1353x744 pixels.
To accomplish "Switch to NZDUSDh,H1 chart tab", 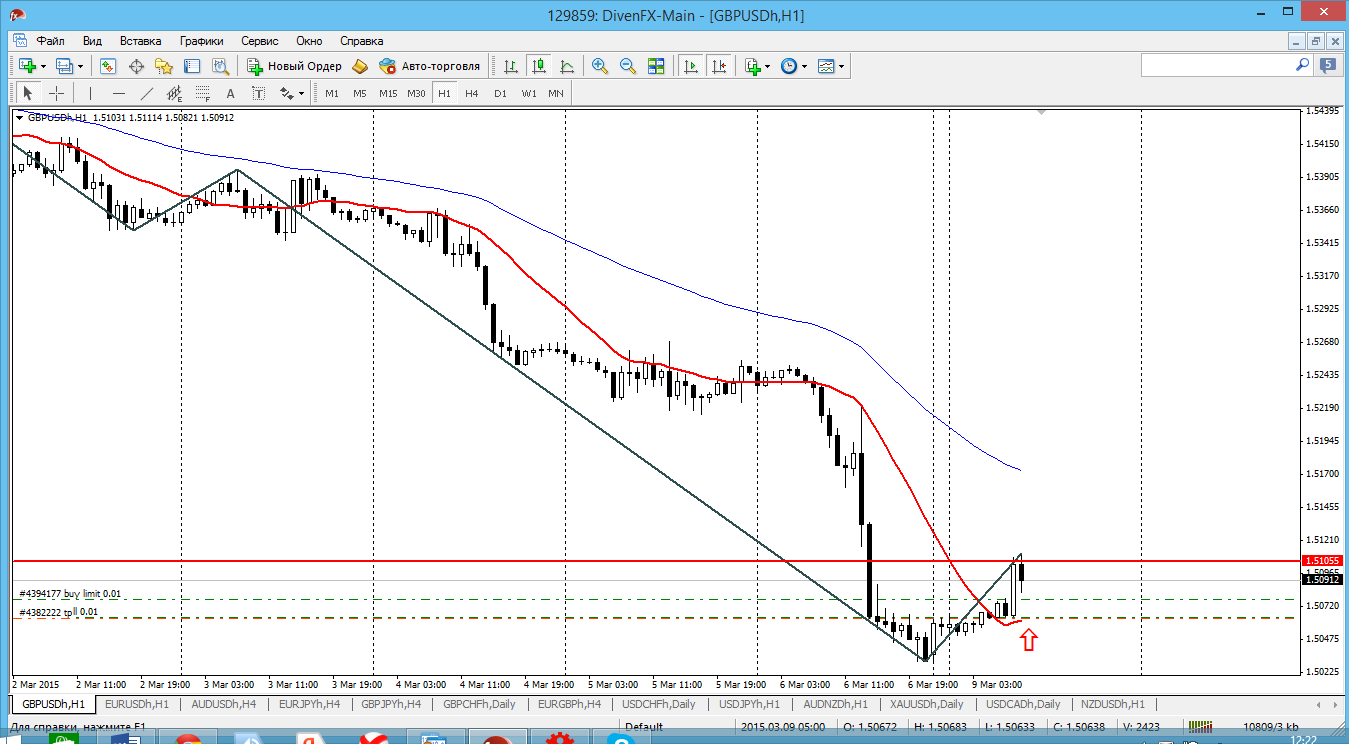I will click(x=1113, y=704).
